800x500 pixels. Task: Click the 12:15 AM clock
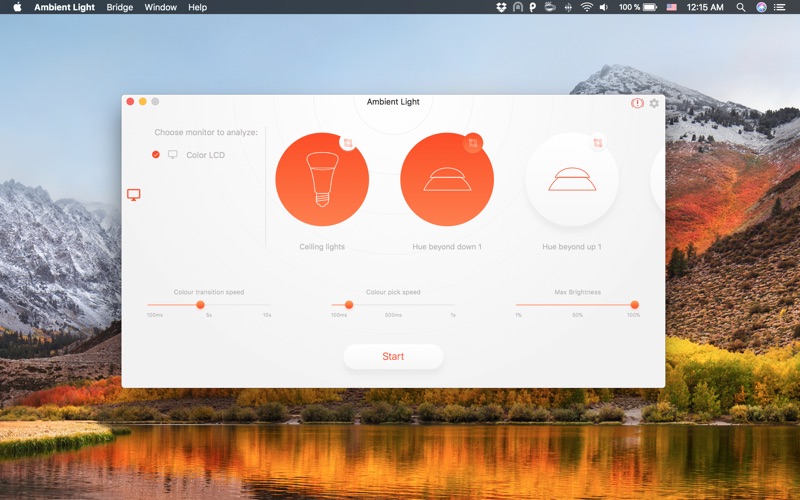pyautogui.click(x=705, y=7)
